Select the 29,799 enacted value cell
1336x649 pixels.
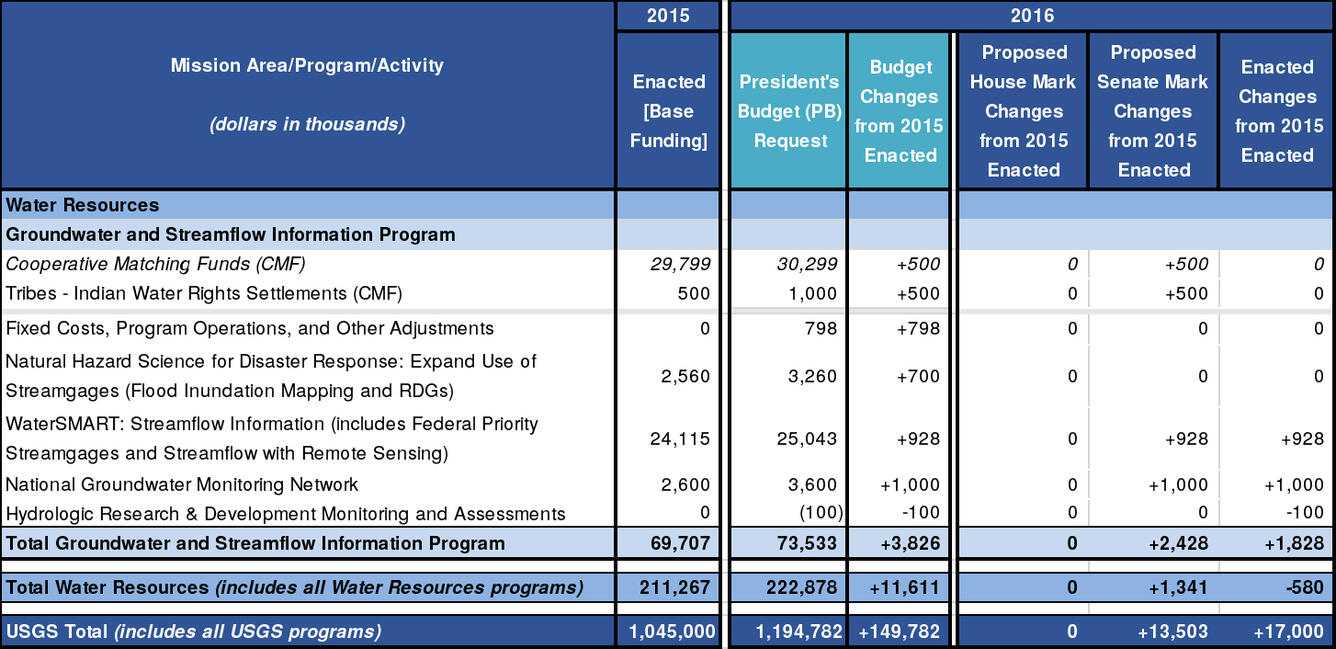point(668,264)
